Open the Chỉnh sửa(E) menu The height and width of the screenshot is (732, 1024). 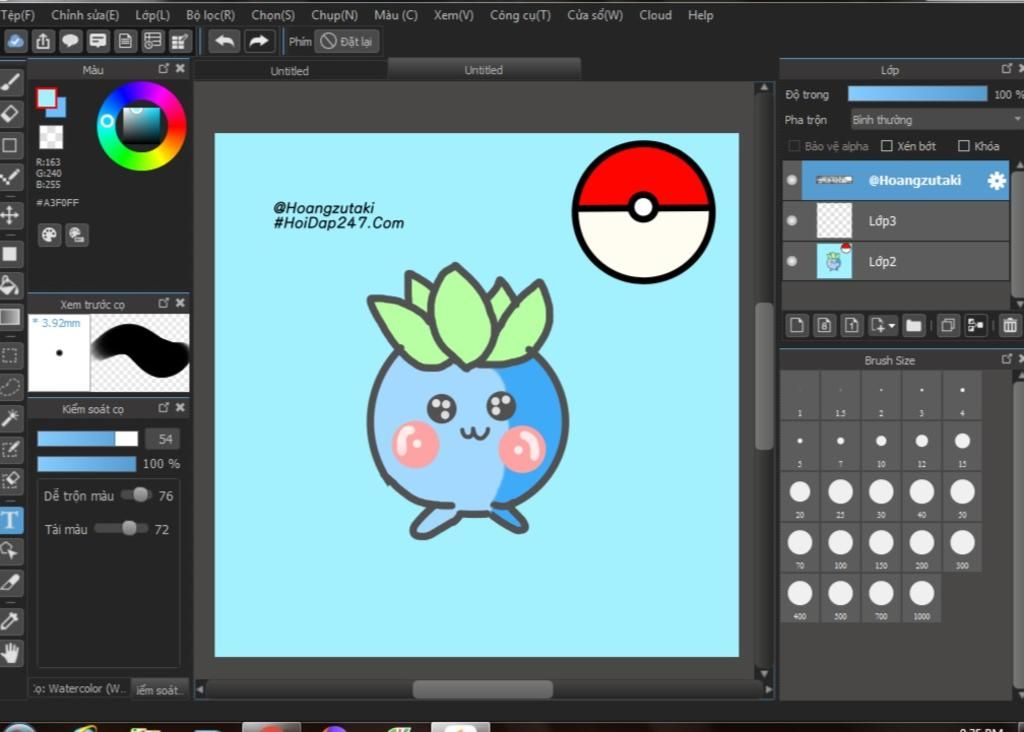tap(85, 15)
